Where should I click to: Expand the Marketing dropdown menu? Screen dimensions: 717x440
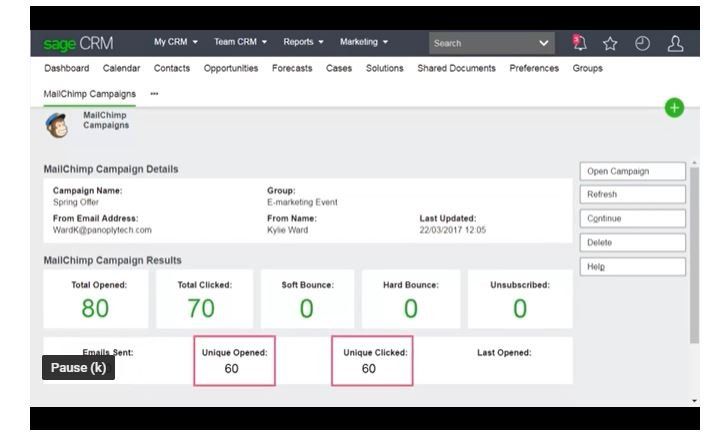click(x=364, y=42)
